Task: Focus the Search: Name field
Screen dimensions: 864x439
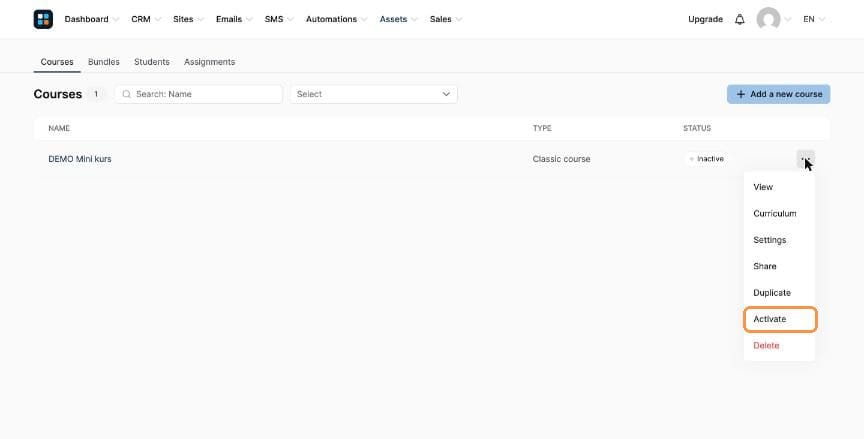Action: point(198,94)
